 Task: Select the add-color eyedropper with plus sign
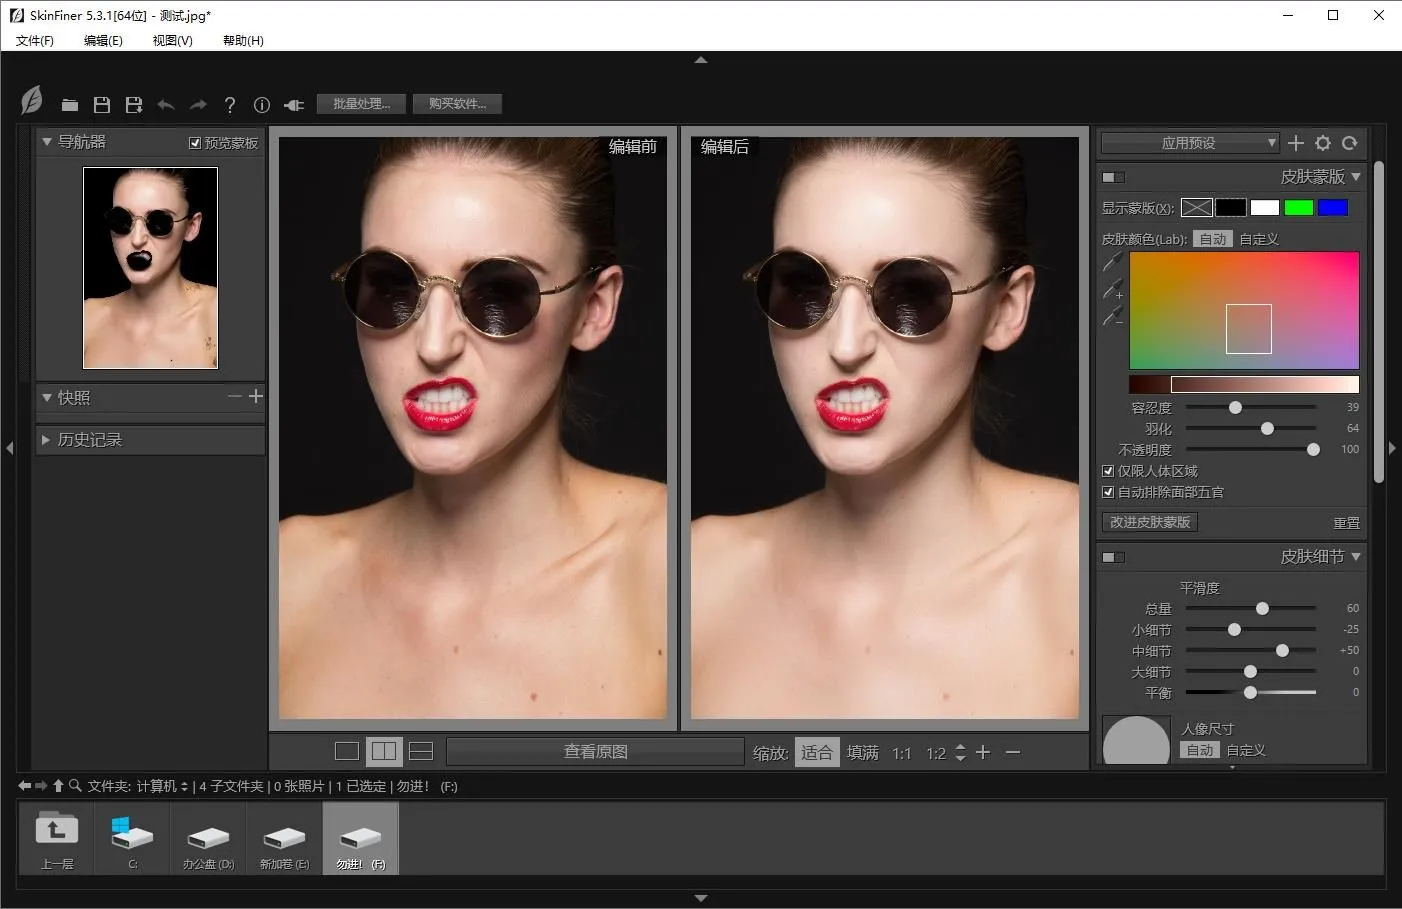[1113, 290]
